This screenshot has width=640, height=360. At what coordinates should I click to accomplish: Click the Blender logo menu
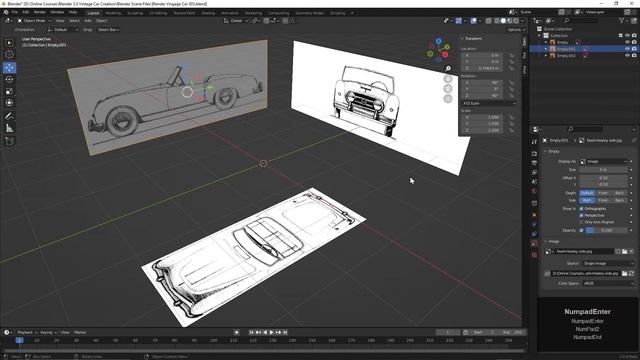tap(6, 12)
